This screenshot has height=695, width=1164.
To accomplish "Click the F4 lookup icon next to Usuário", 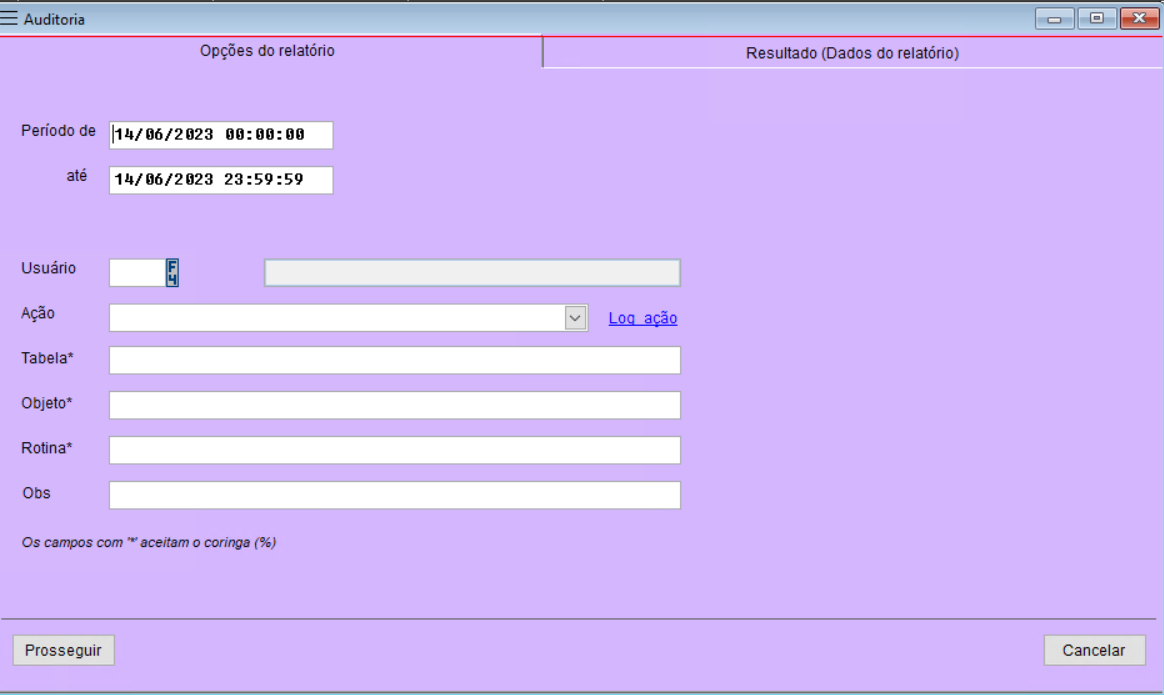I will point(172,273).
